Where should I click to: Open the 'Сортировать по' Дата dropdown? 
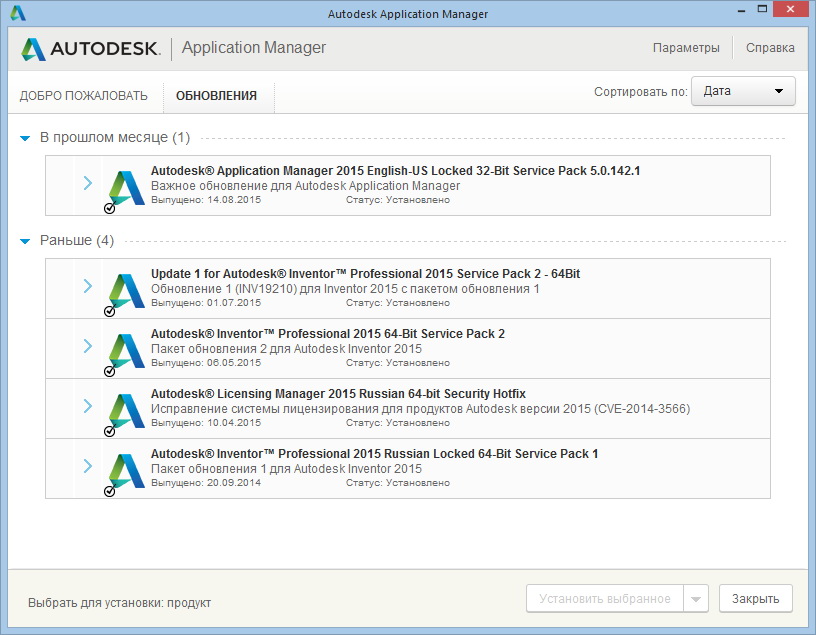(743, 91)
